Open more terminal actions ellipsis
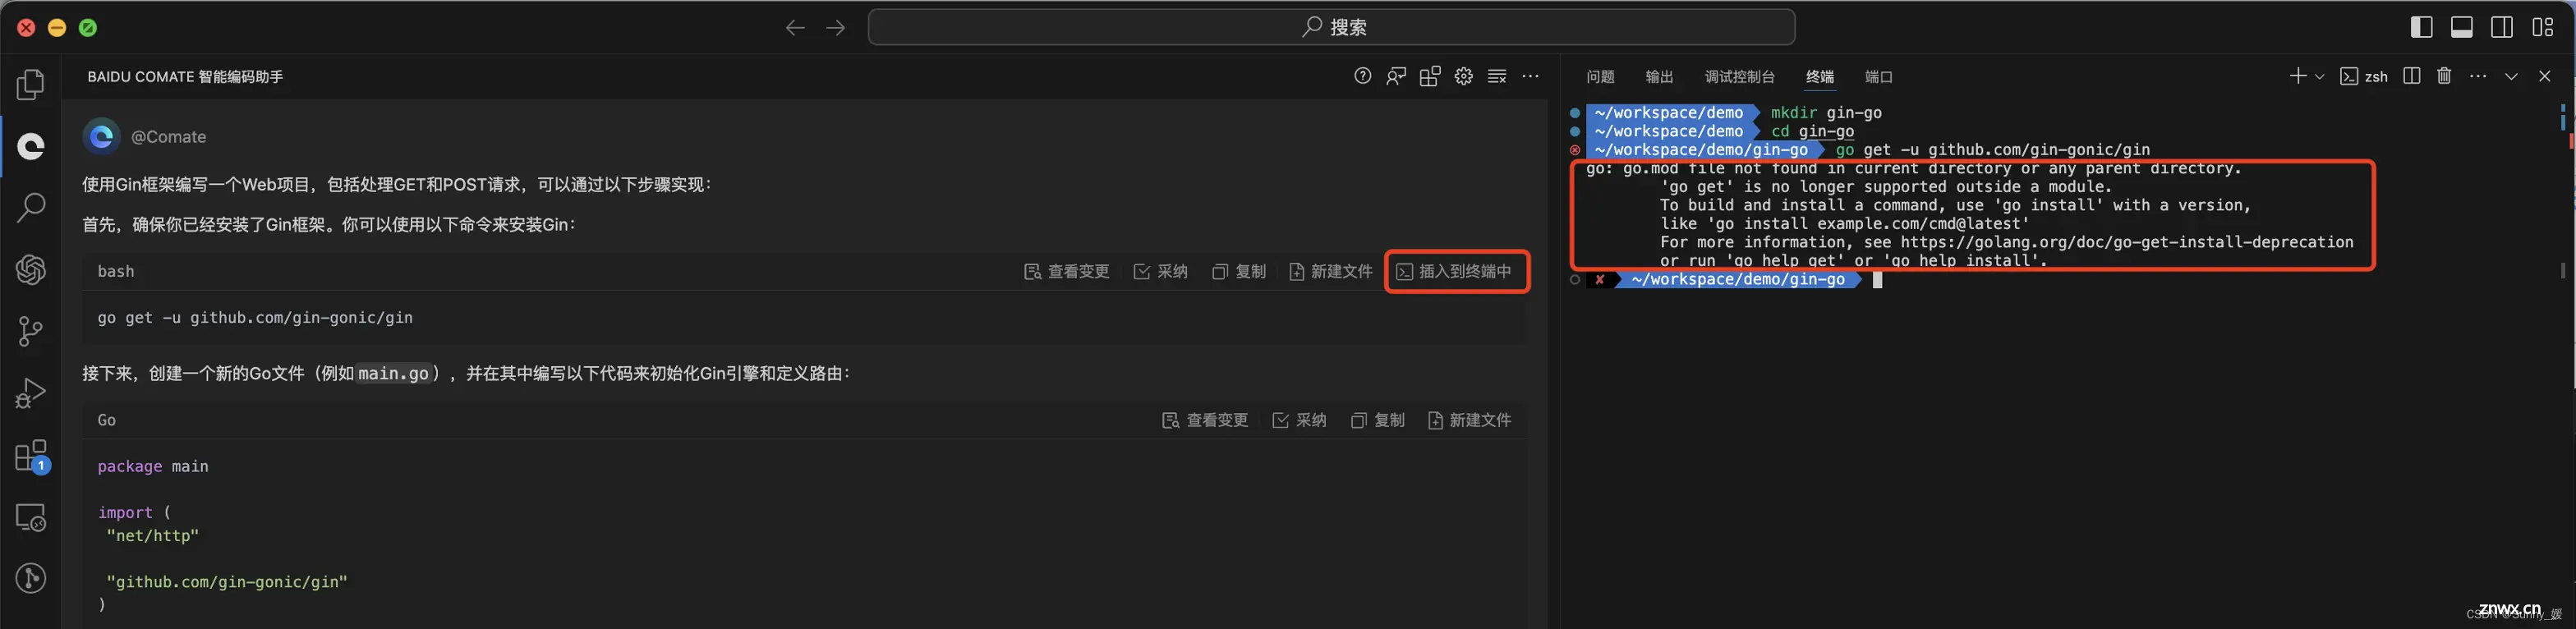2576x629 pixels. (2477, 76)
